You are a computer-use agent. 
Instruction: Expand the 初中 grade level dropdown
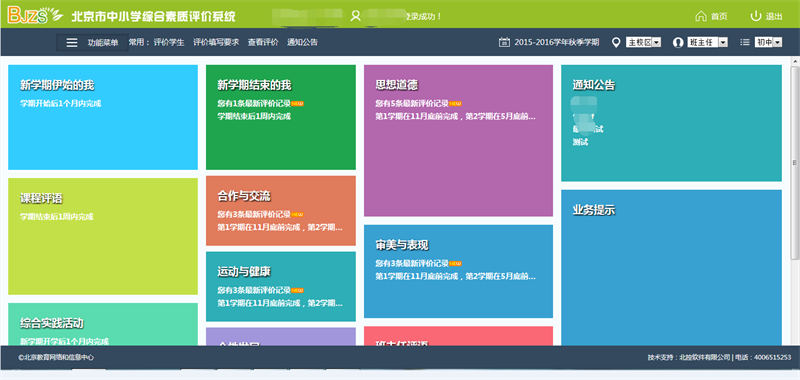[768, 42]
